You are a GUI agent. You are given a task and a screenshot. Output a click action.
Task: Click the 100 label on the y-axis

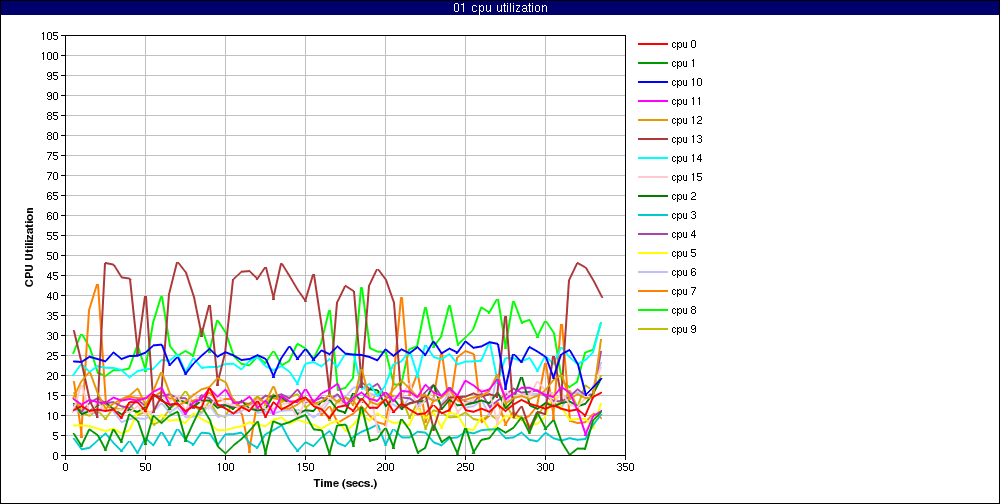pyautogui.click(x=52, y=56)
